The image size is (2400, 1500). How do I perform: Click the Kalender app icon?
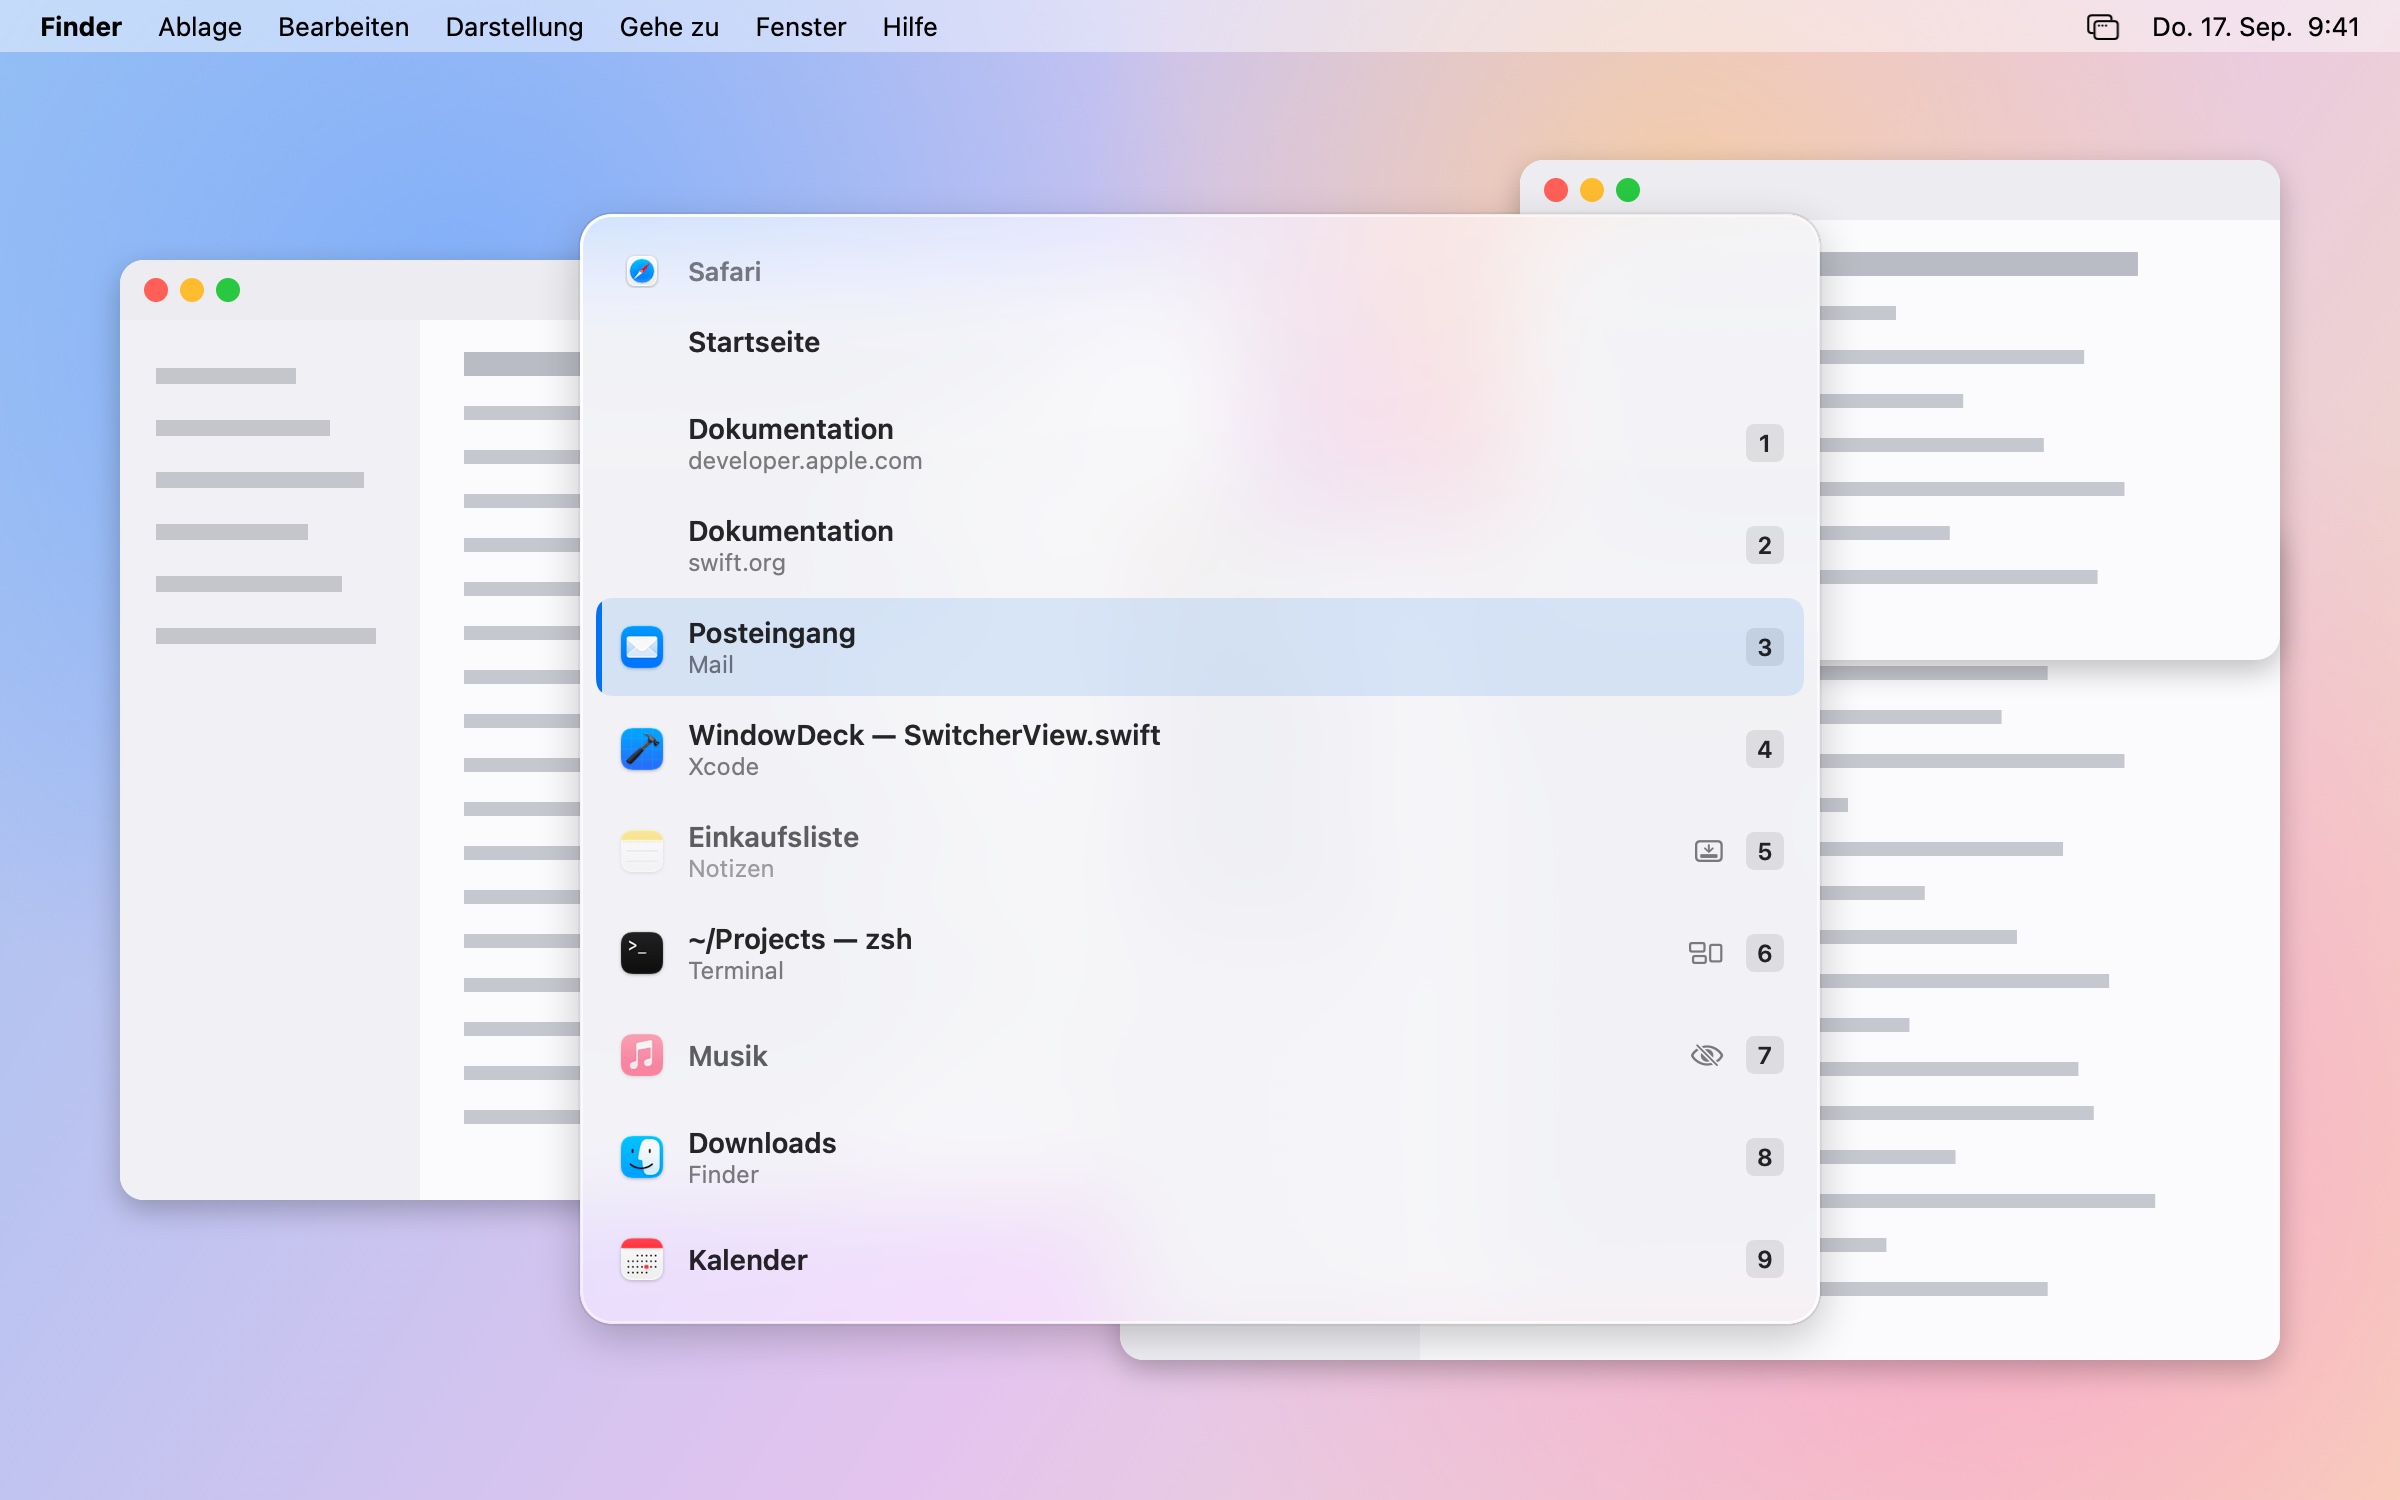pos(641,1260)
